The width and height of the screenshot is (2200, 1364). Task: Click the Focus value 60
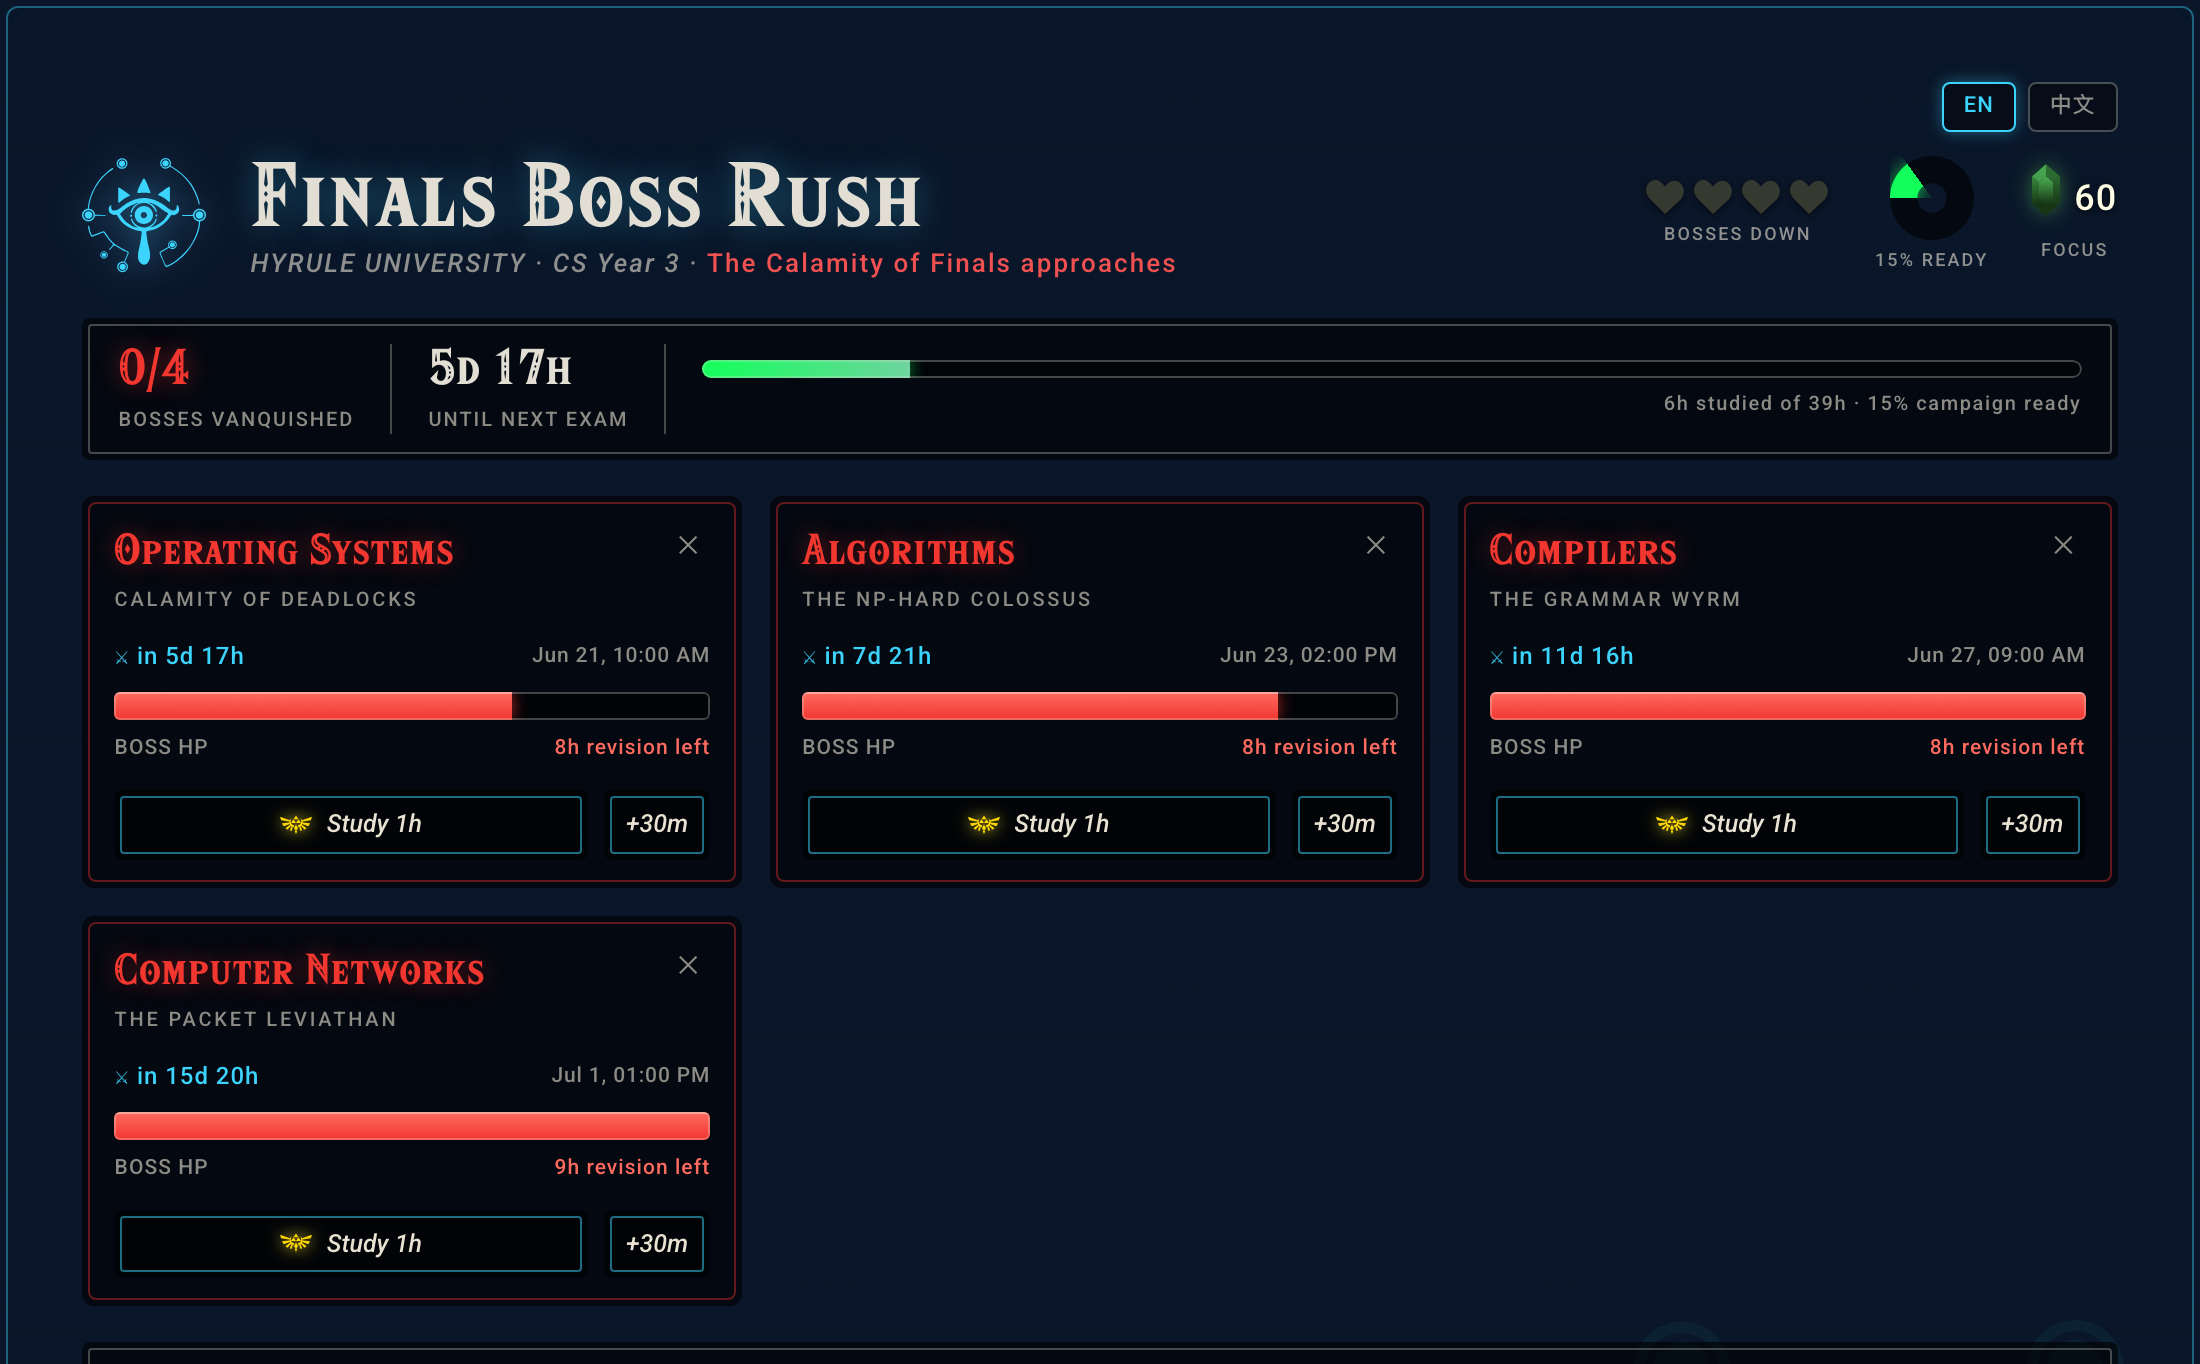point(2095,198)
